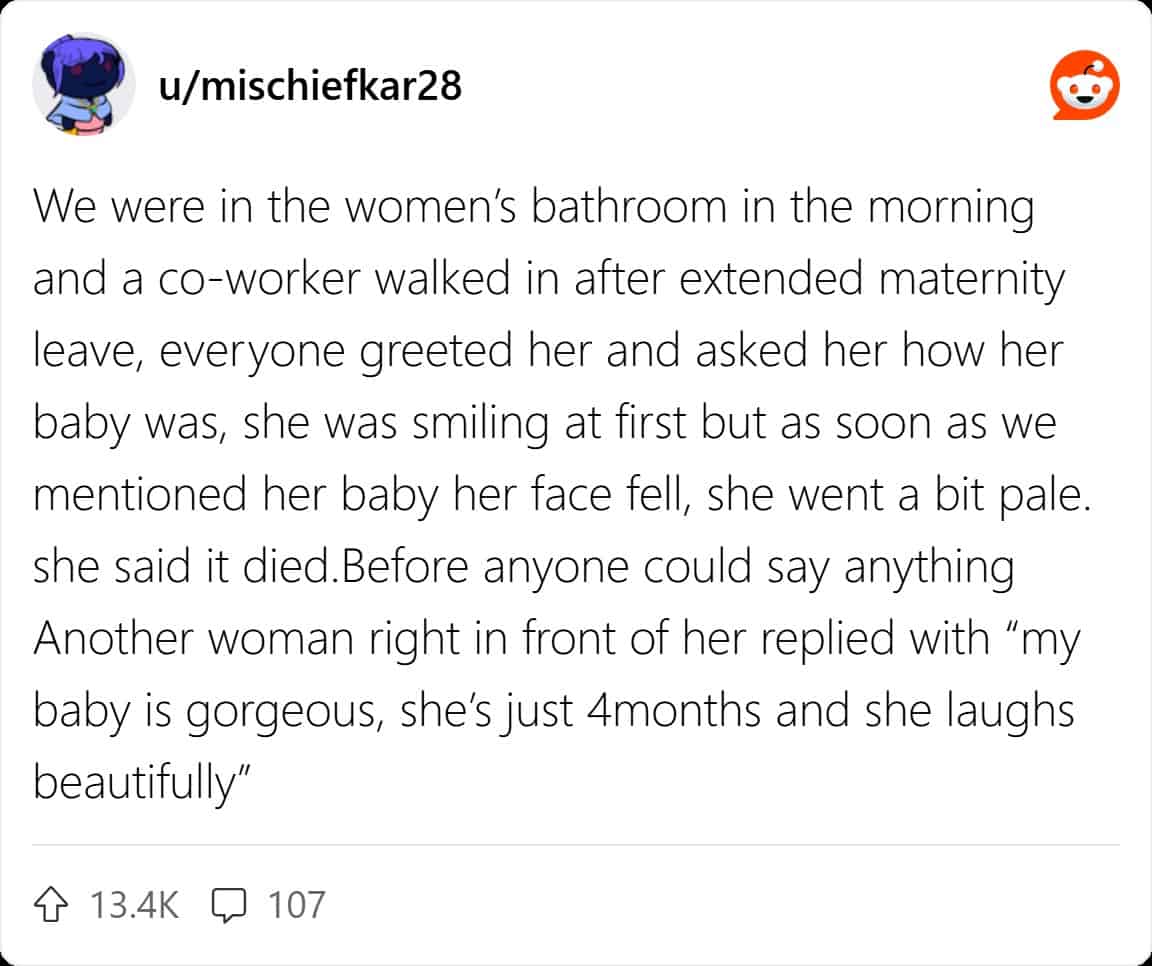Open comments via the speech bubble icon
Viewport: 1152px width, 966px height.
tap(229, 902)
